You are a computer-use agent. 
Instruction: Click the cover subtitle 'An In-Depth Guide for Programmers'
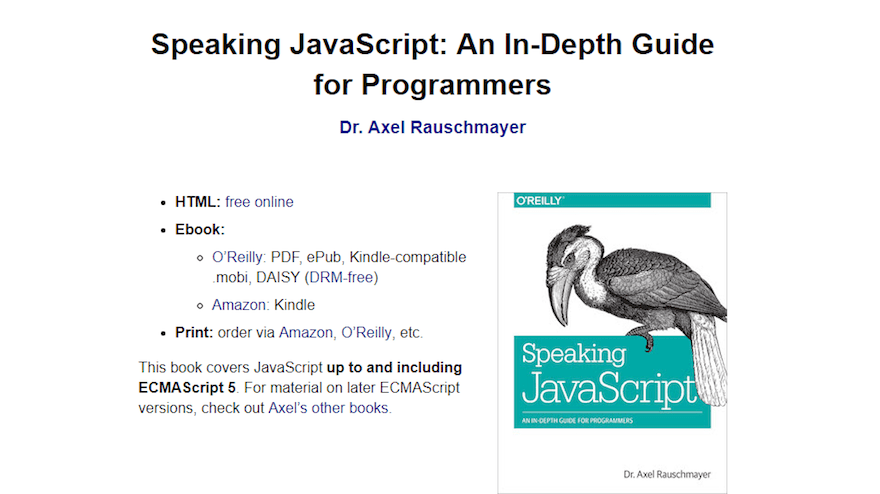coord(577,420)
